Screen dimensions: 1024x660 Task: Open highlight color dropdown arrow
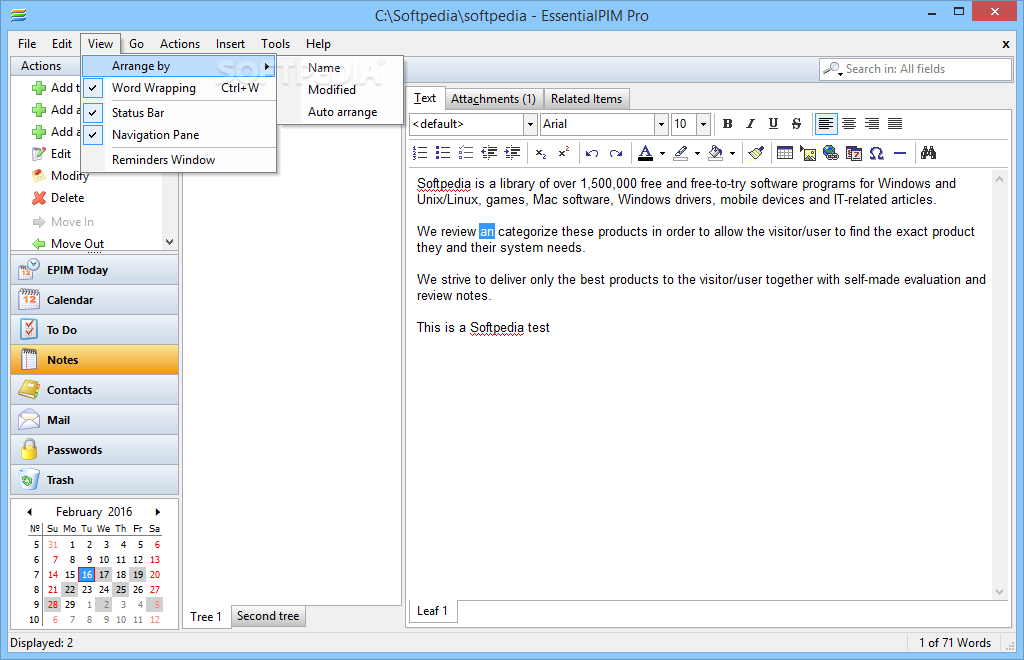[x=697, y=154]
